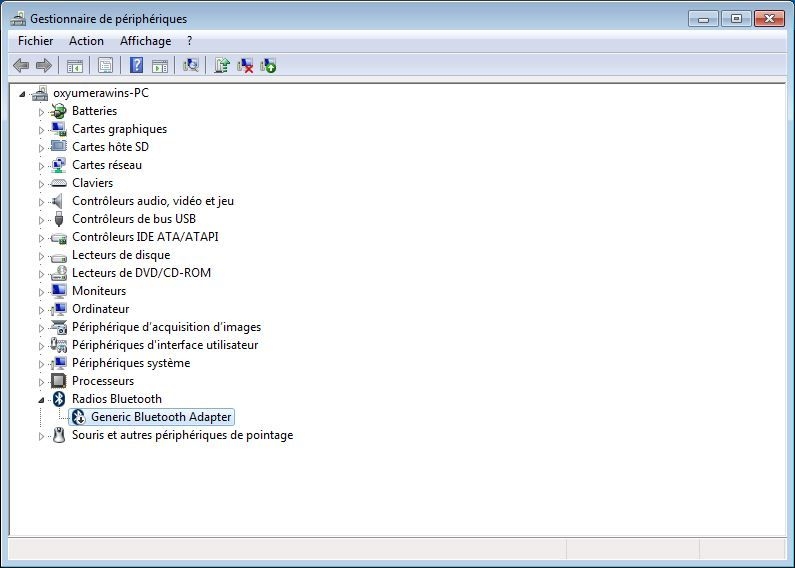Click the IDE ATA/ATAPI controllers icon
Image resolution: width=795 pixels, height=568 pixels.
pyautogui.click(x=59, y=237)
